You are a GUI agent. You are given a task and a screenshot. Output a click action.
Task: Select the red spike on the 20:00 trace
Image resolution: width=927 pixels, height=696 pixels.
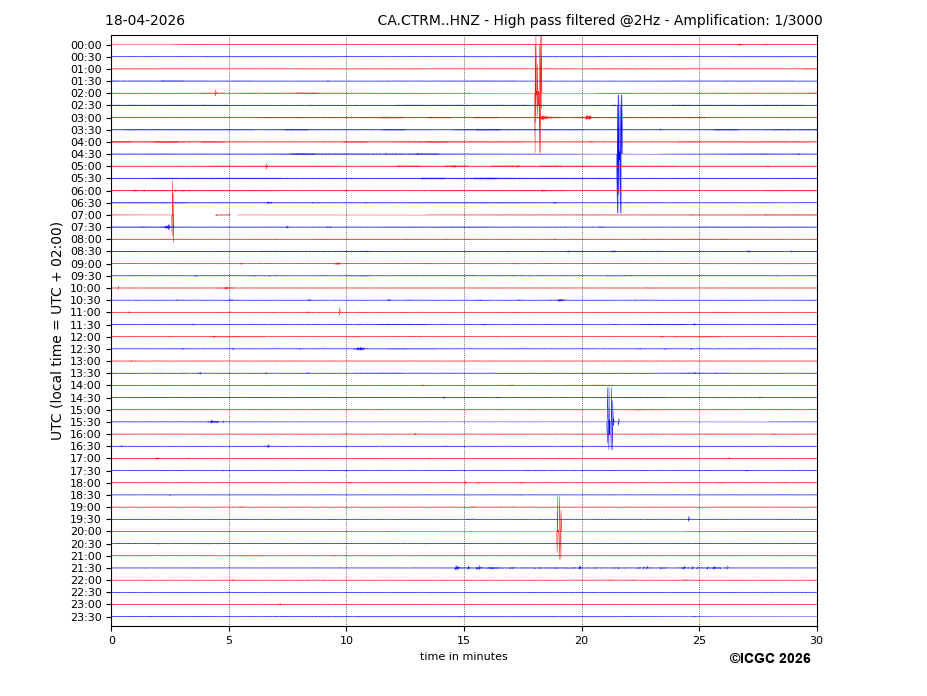tap(559, 528)
